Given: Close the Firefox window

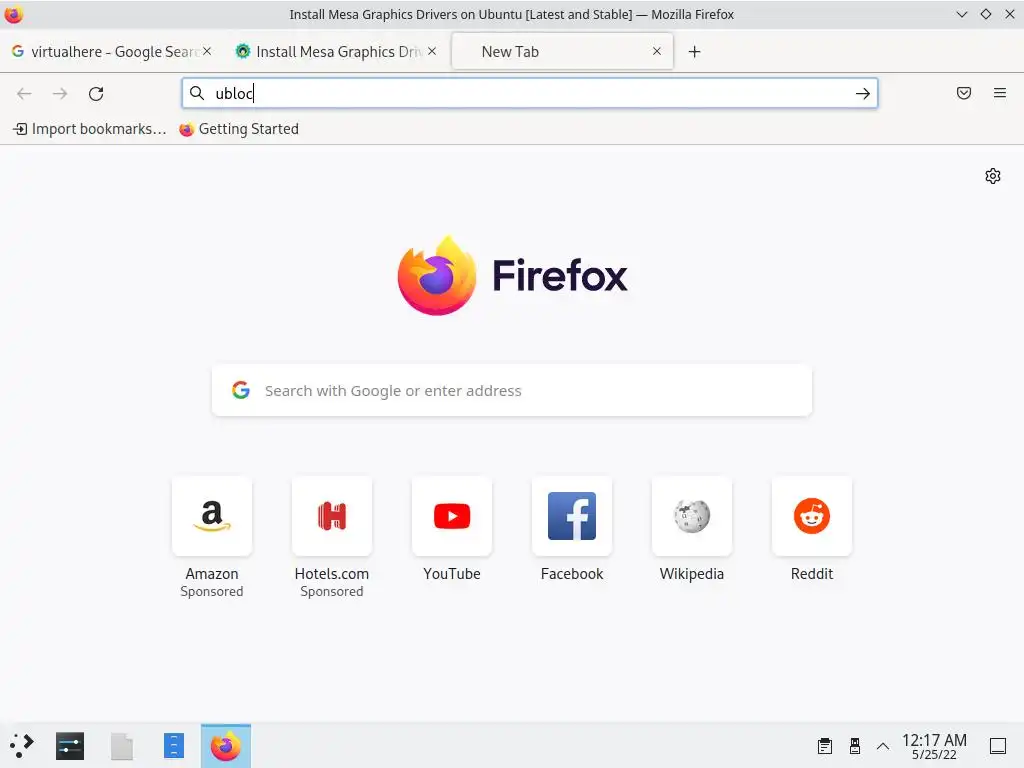Looking at the screenshot, I should [1010, 14].
